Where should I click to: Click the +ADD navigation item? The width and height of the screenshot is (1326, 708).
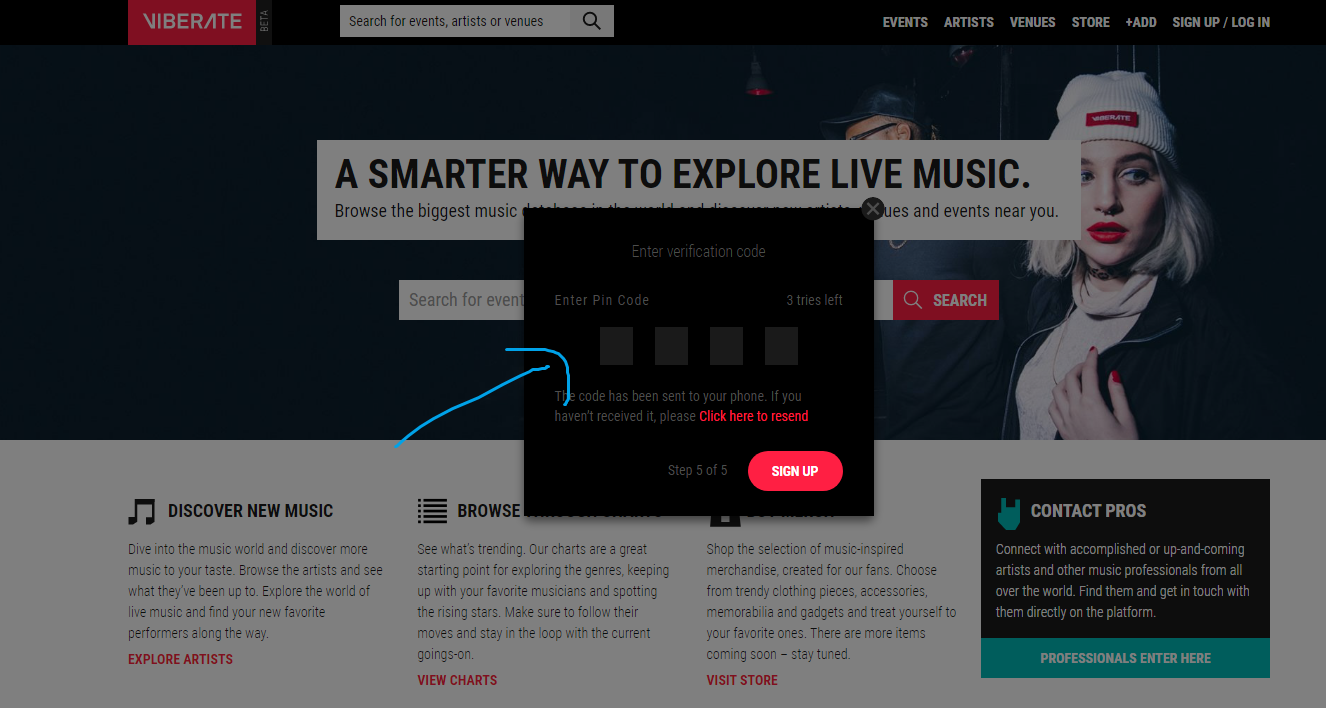click(1141, 22)
